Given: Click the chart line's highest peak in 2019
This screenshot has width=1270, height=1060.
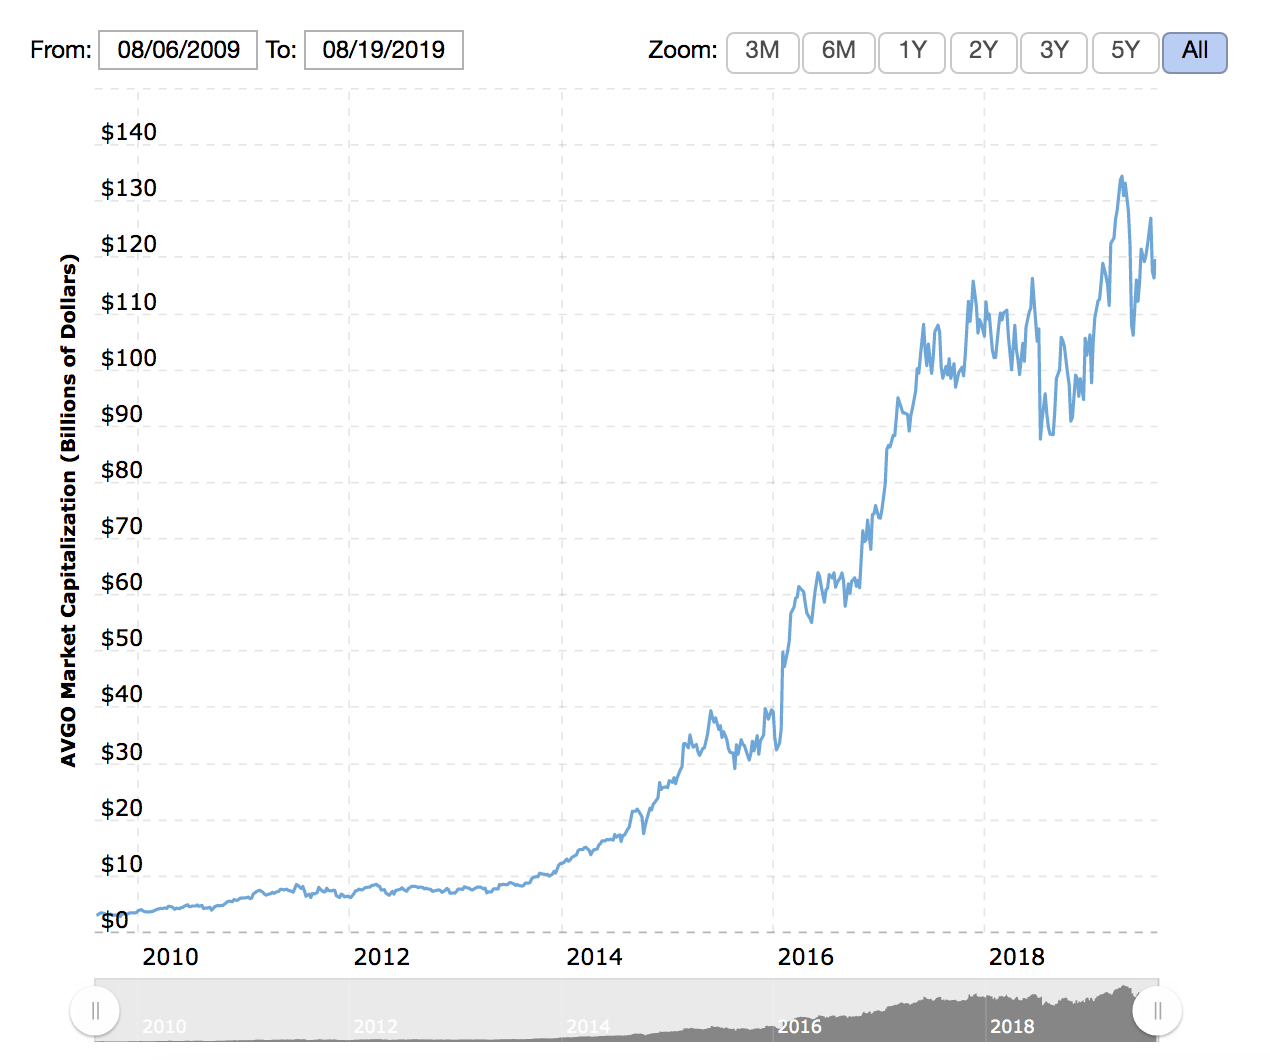Looking at the screenshot, I should pos(1121,177).
